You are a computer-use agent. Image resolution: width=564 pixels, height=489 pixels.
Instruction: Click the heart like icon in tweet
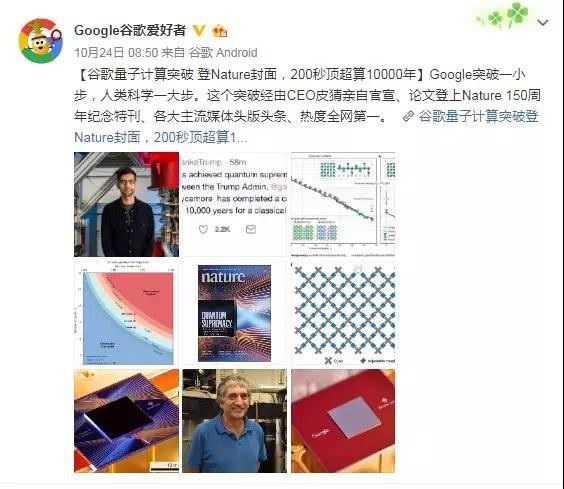(x=203, y=229)
